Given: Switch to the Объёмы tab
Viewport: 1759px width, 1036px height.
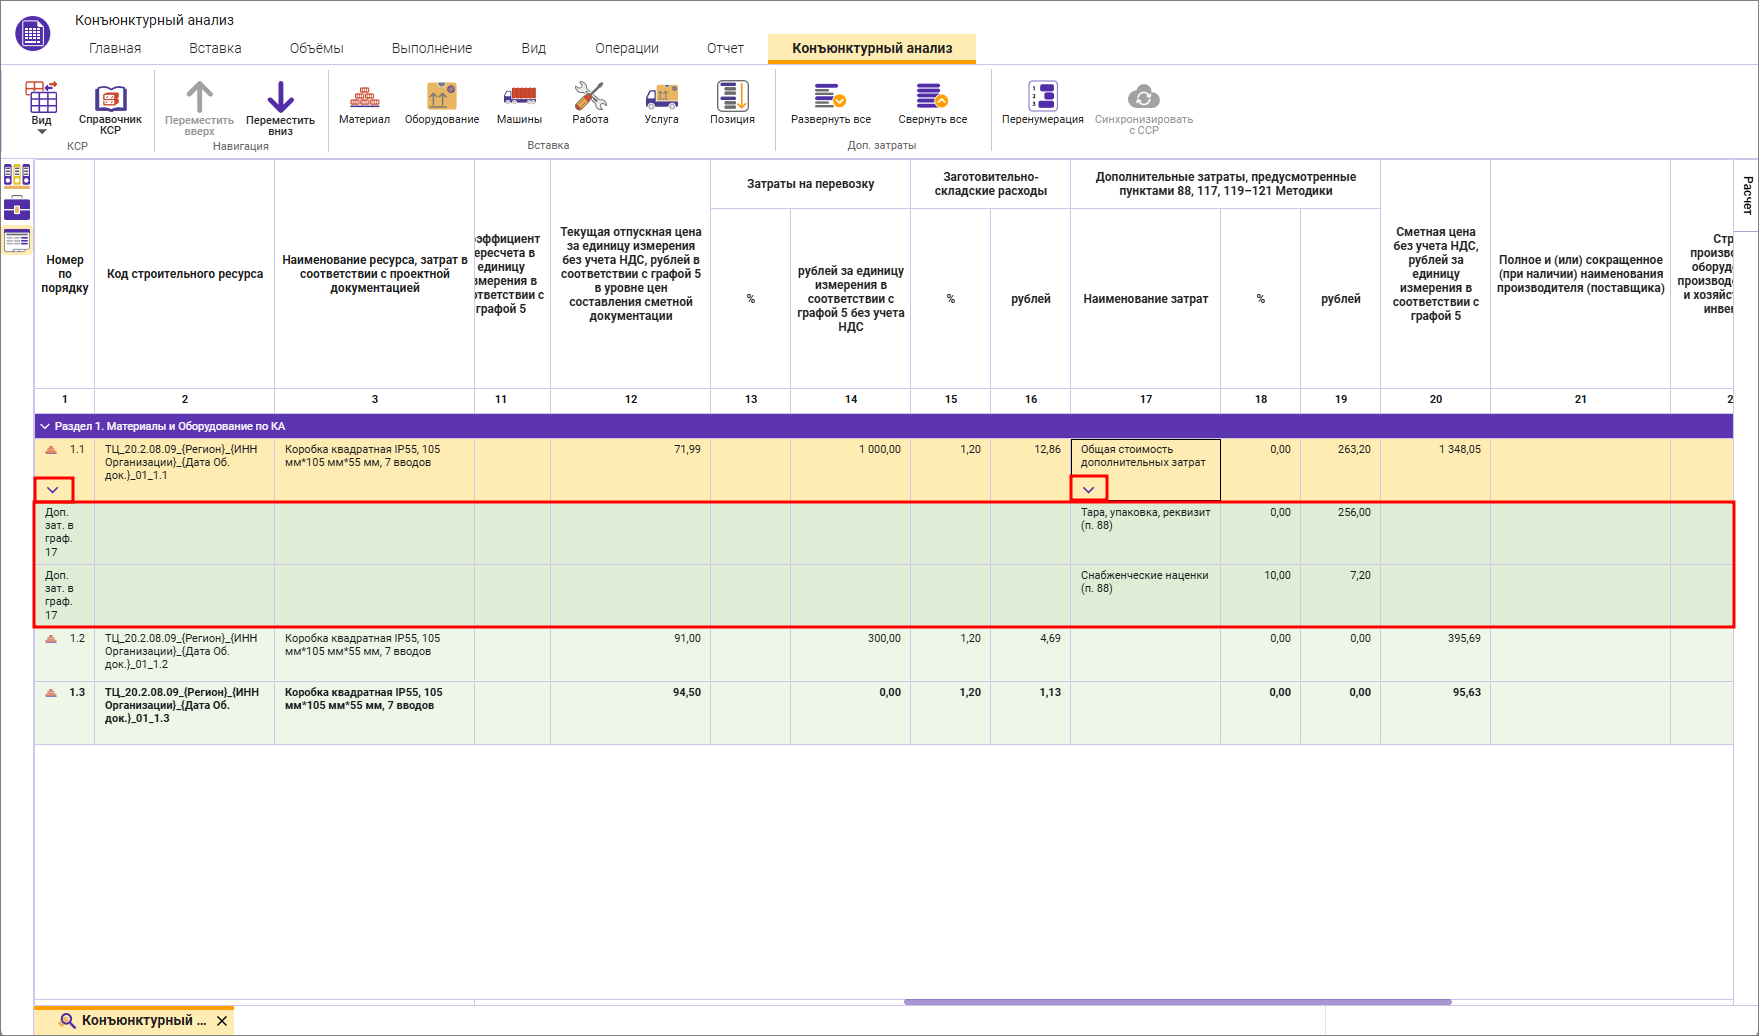Looking at the screenshot, I should (x=316, y=48).
